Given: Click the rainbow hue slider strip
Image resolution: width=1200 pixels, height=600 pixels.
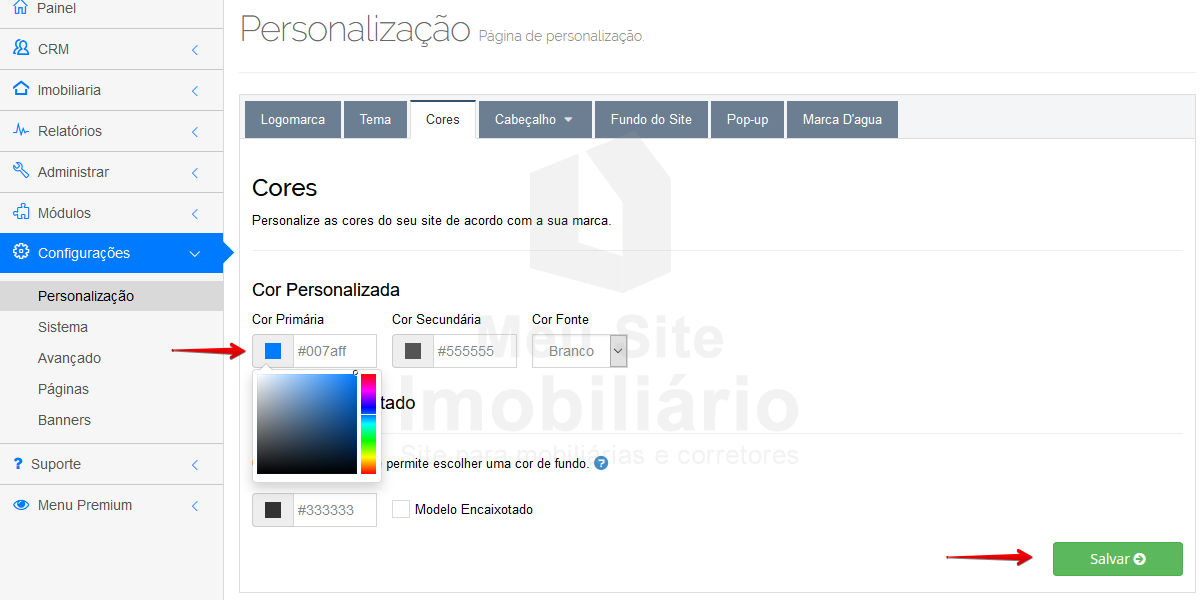Looking at the screenshot, I should (x=368, y=423).
